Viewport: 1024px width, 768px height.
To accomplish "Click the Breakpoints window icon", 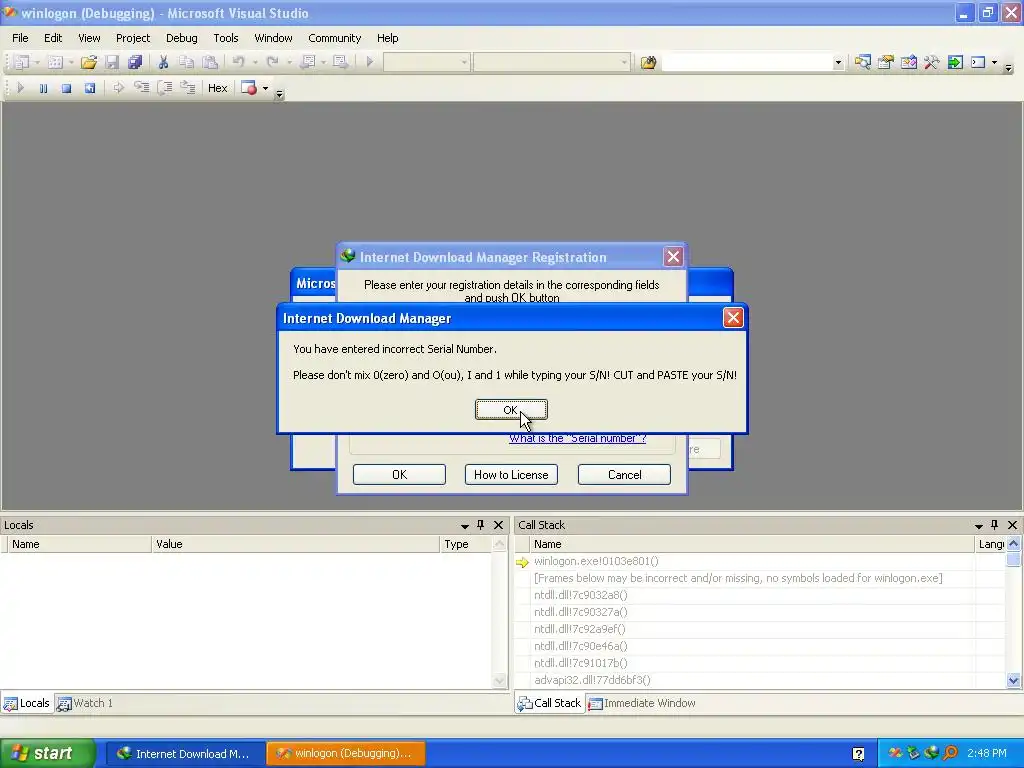I will (x=249, y=88).
